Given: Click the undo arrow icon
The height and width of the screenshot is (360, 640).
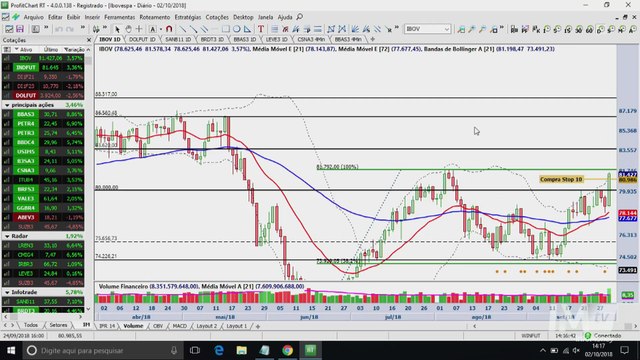Looking at the screenshot, I should click(59, 29).
